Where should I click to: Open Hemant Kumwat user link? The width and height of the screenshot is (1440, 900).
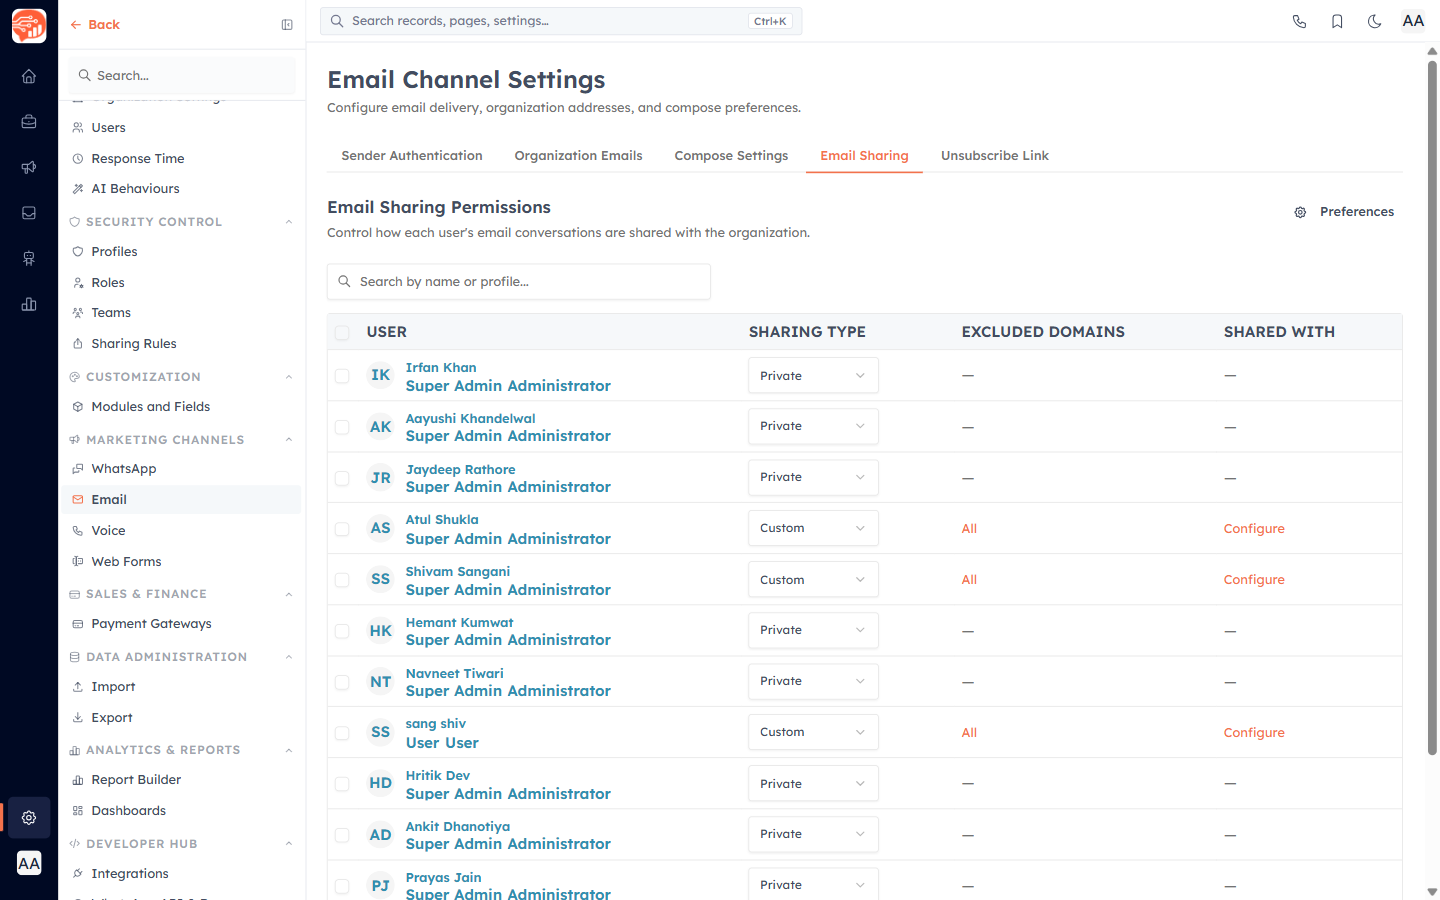click(x=459, y=623)
